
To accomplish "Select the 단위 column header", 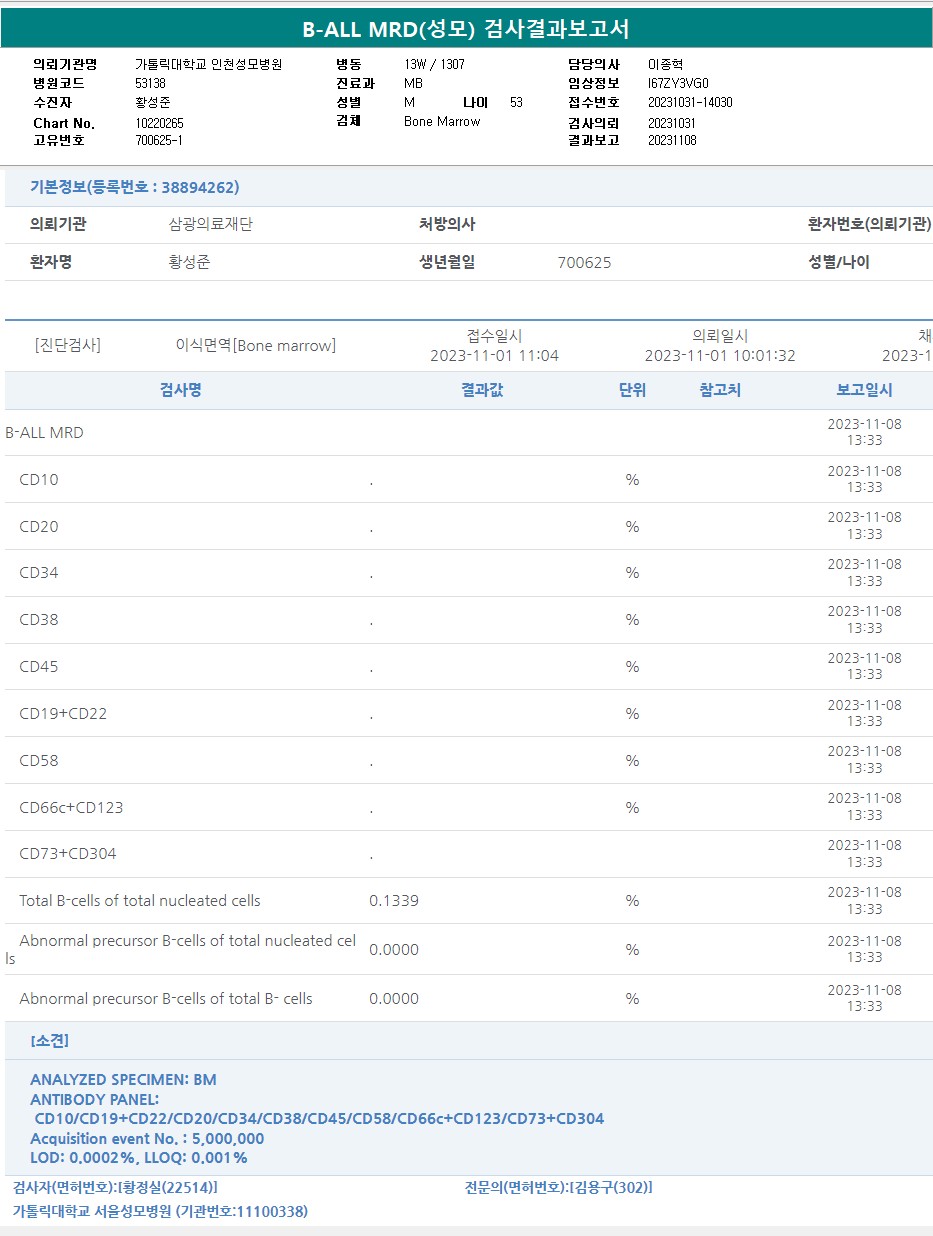I will tap(632, 390).
